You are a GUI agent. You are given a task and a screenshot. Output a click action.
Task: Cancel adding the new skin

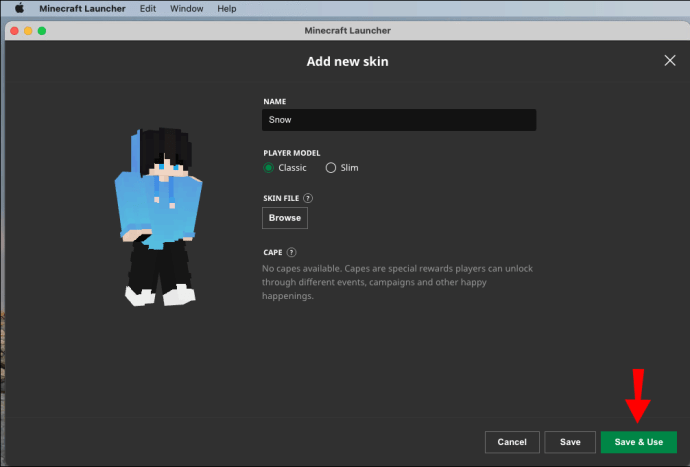512,442
